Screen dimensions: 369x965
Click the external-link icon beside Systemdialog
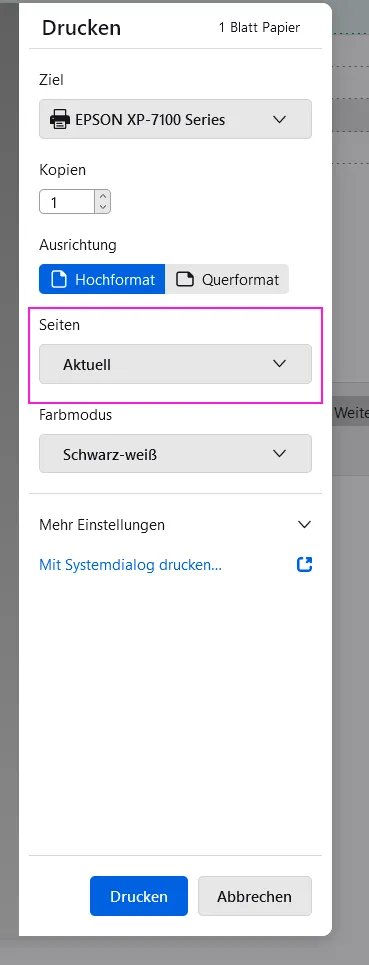(x=304, y=564)
